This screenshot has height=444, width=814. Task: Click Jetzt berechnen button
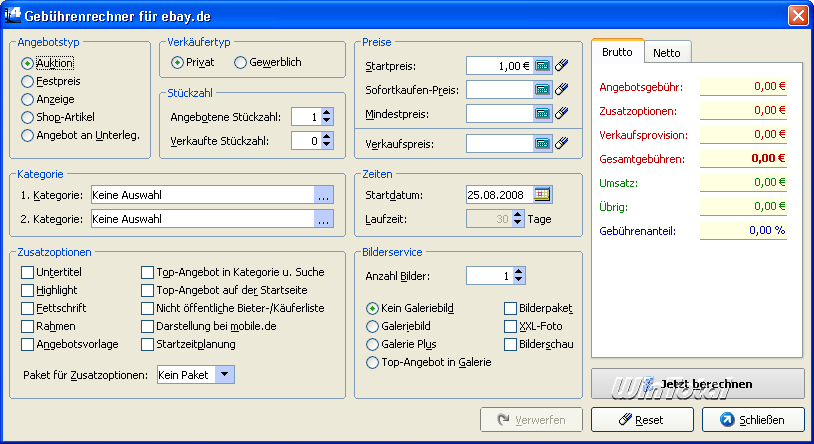point(698,384)
